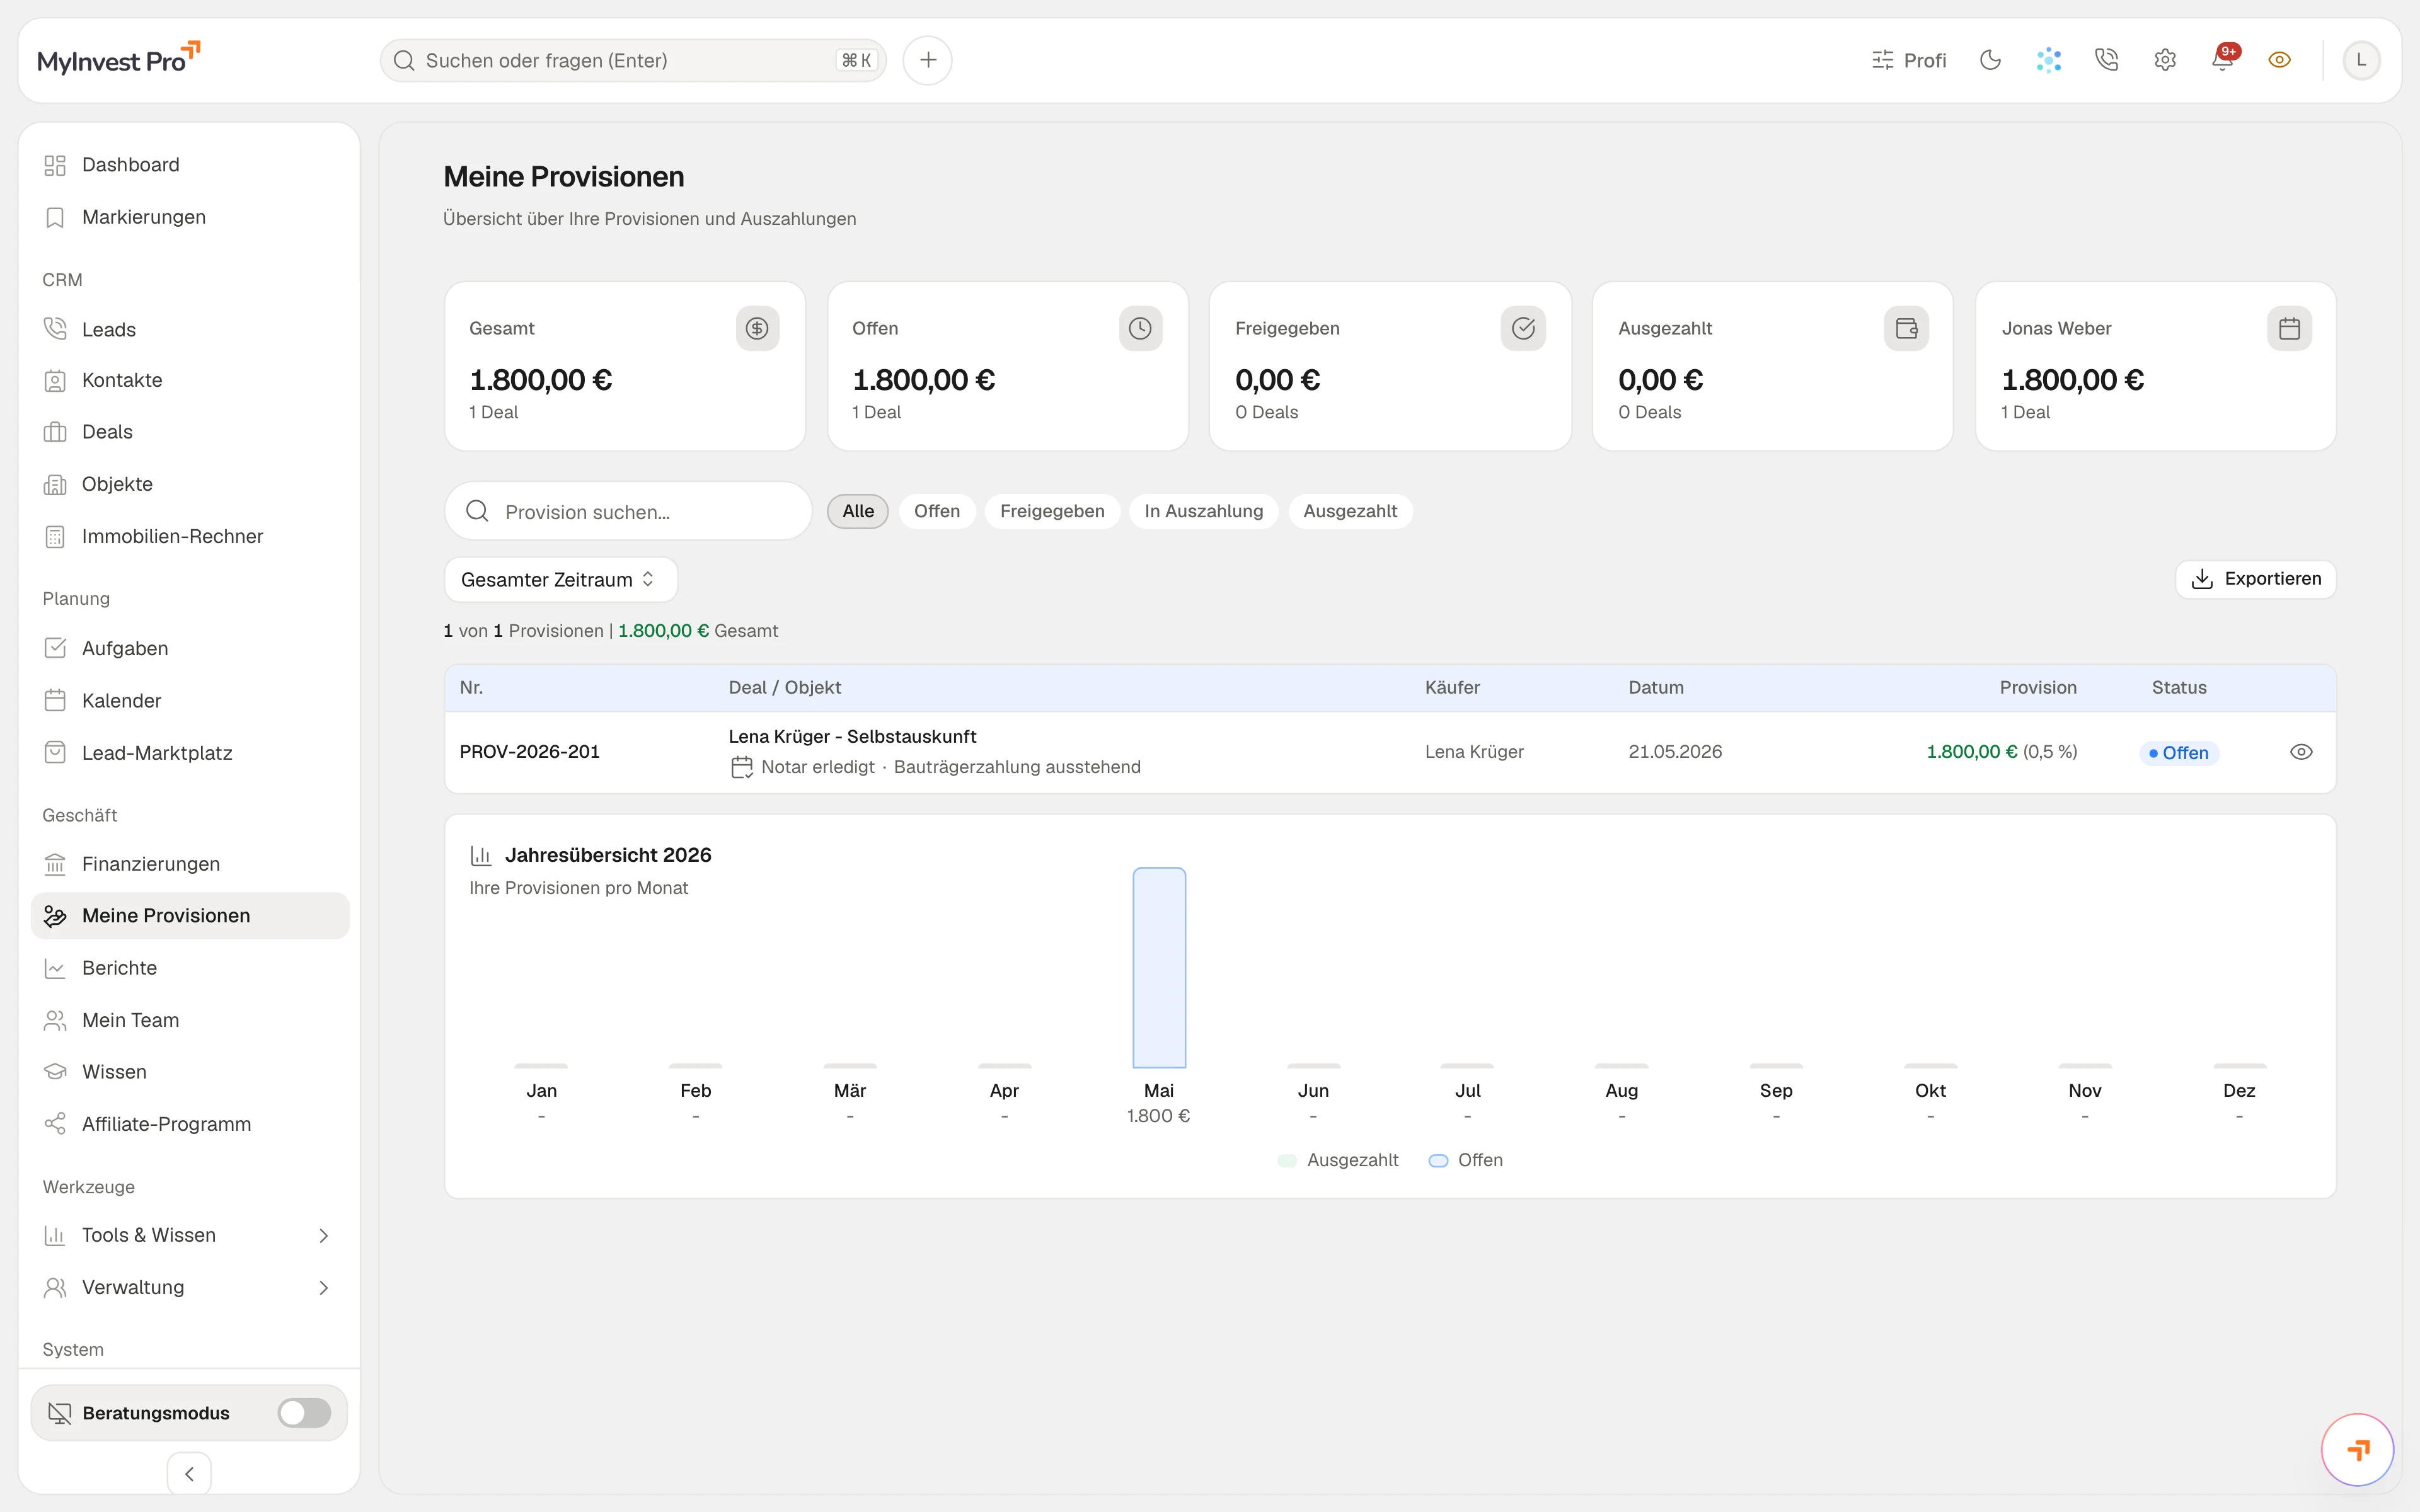Image resolution: width=2420 pixels, height=1512 pixels.
Task: Click the Meine Provisionen icon in sidebar
Action: point(55,916)
